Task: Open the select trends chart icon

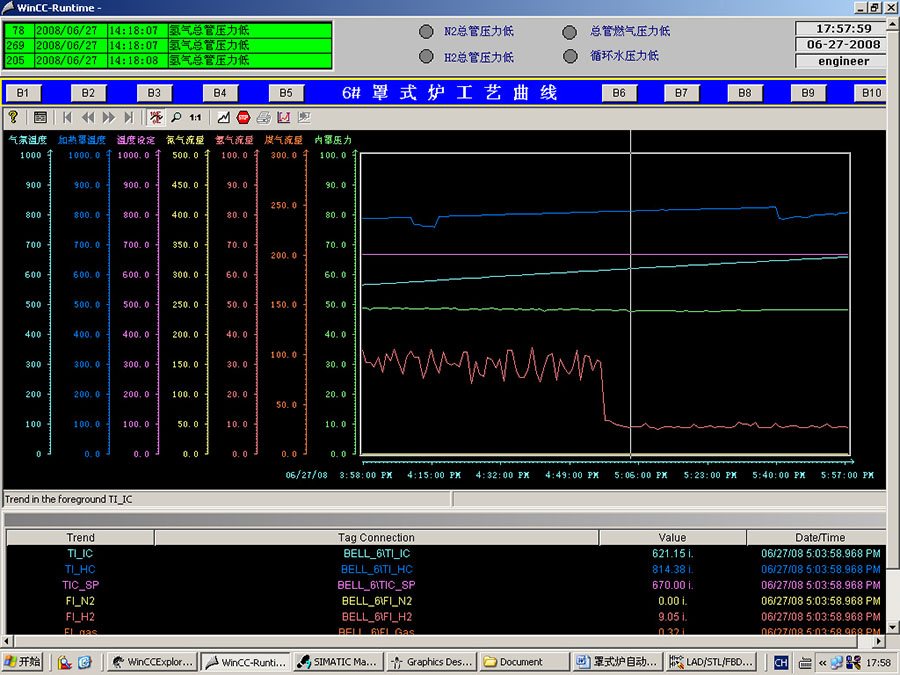Action: pos(223,117)
